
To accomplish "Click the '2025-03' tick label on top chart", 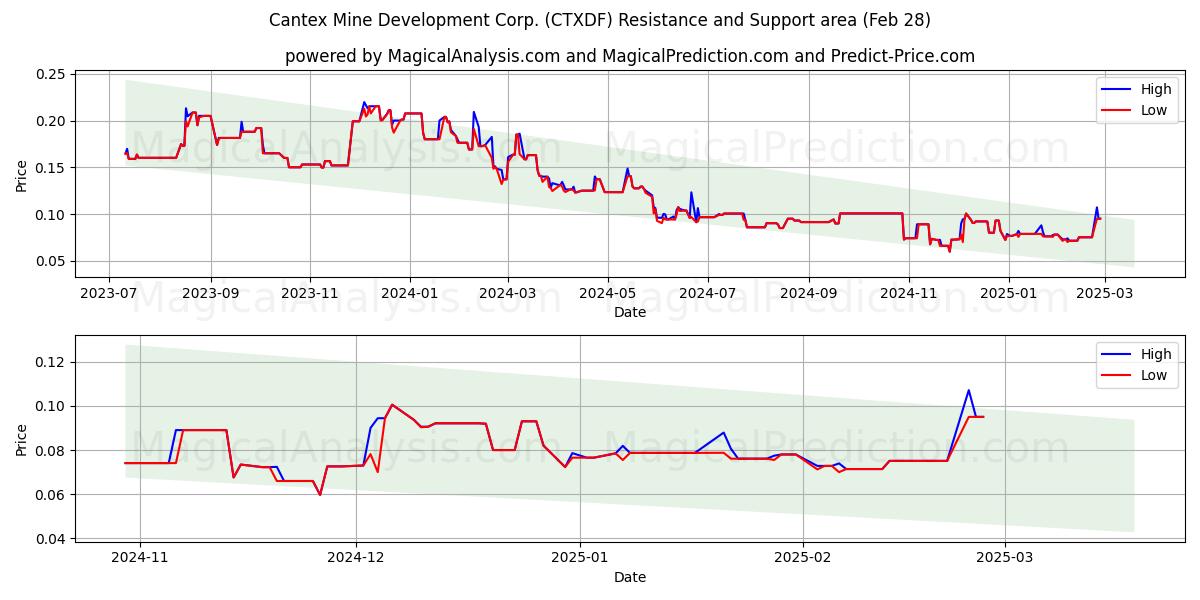I will pos(1105,294).
